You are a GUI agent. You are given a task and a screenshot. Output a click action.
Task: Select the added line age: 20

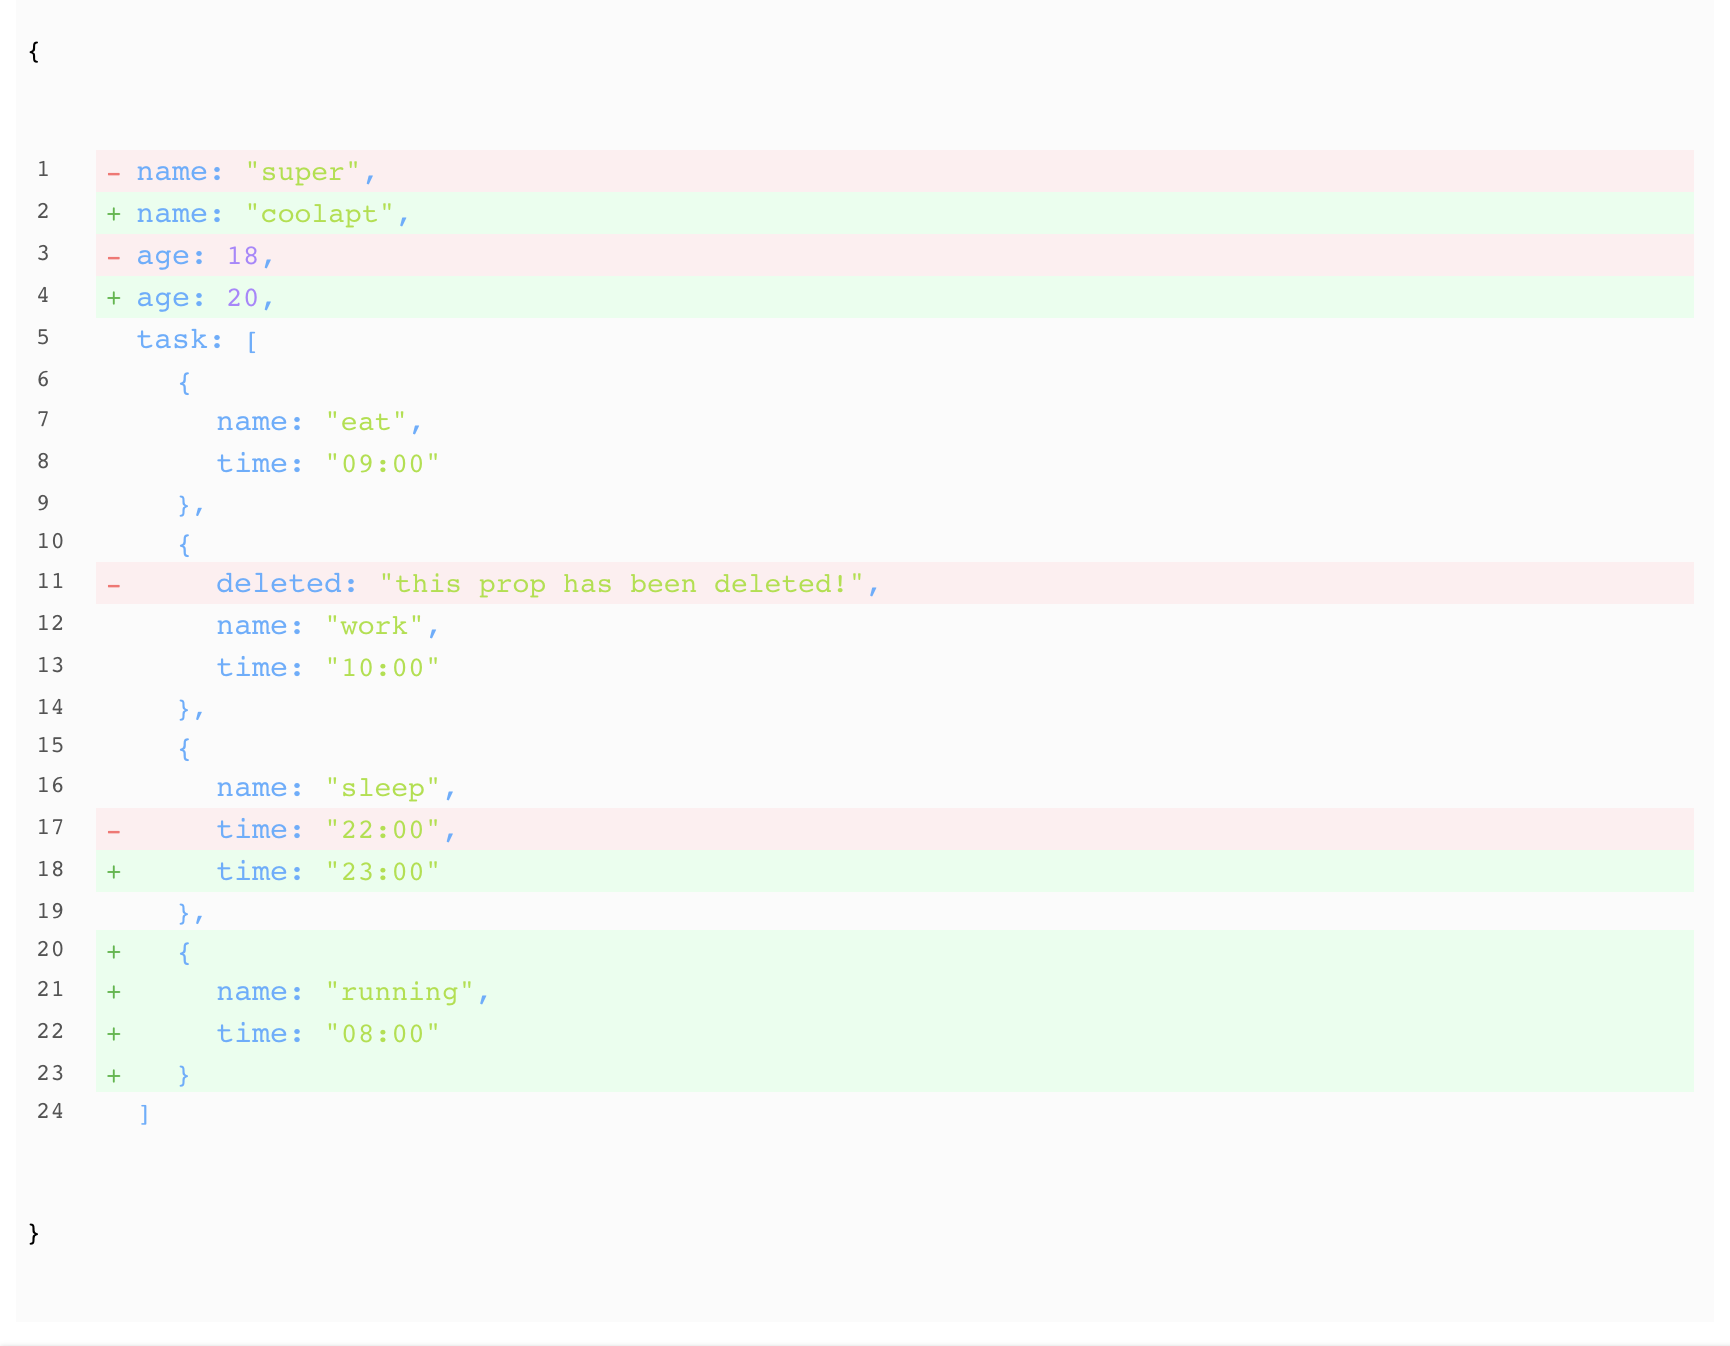tap(894, 297)
